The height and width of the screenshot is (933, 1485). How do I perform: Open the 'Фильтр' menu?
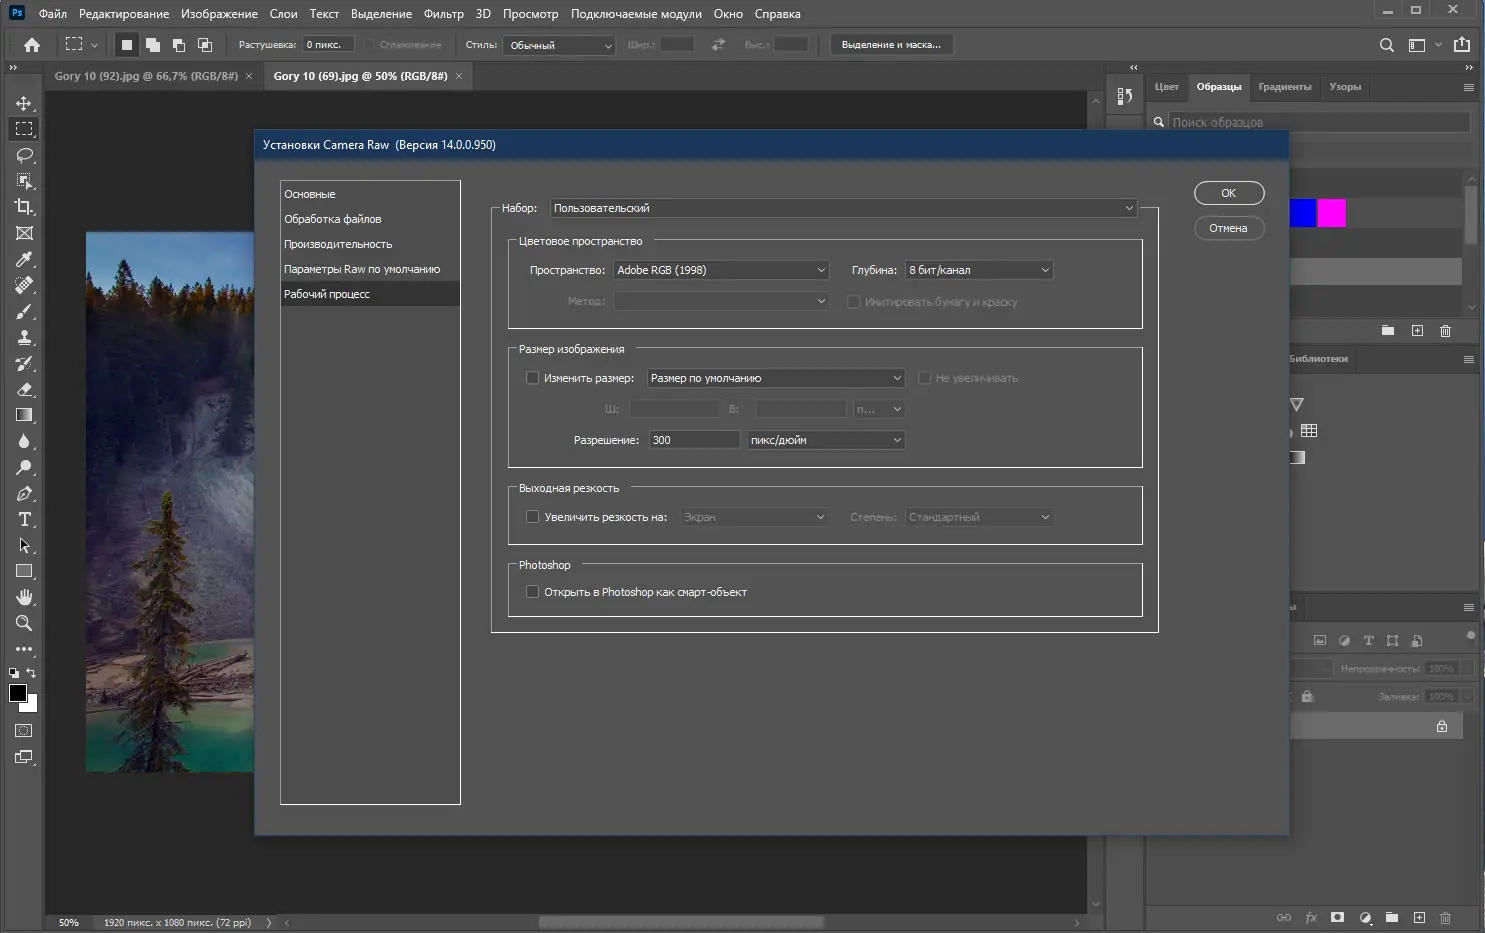click(x=443, y=14)
